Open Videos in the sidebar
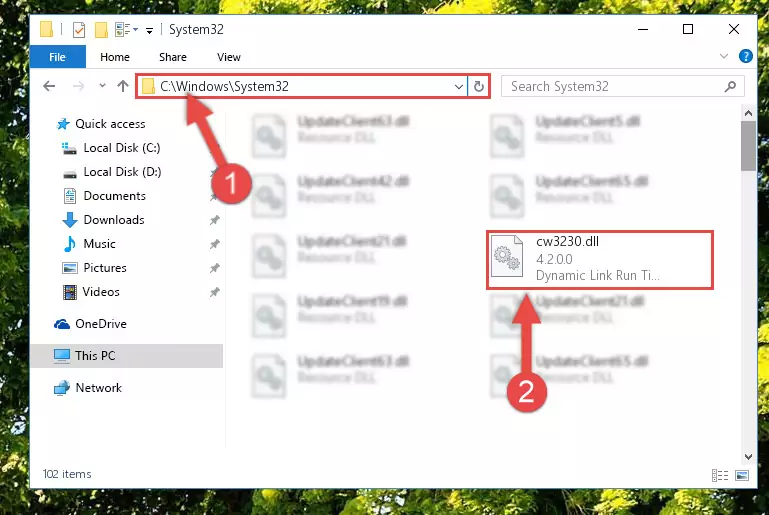Viewport: 769px width, 515px height. [101, 292]
